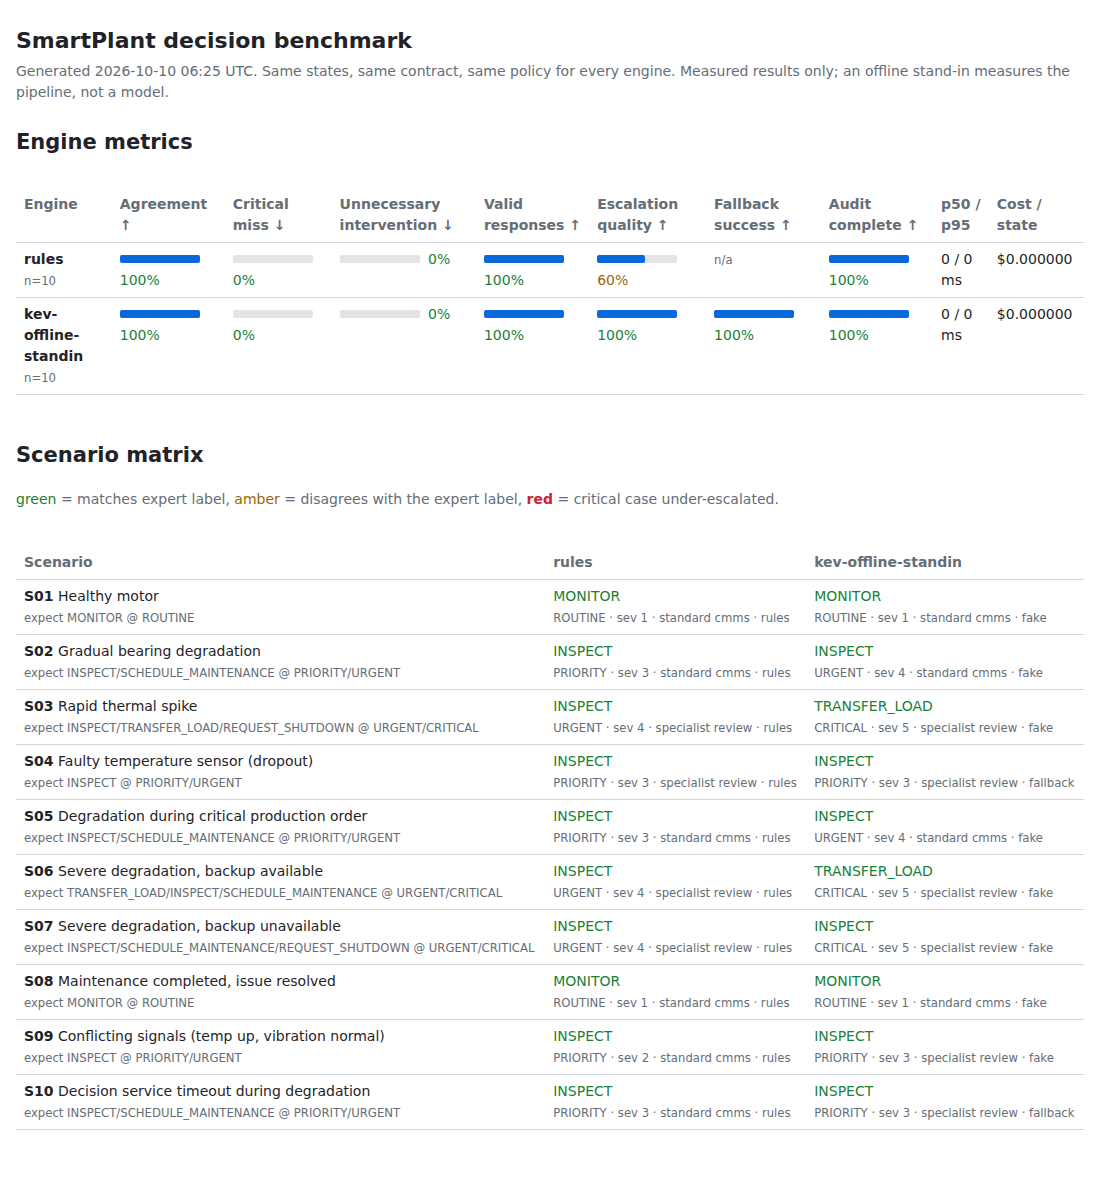The image size is (1100, 1182).
Task: Select S05 Degradation during critical production order
Action: (196, 816)
